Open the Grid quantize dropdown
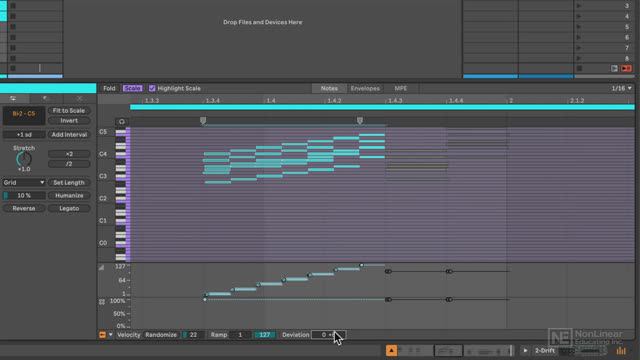Image resolution: width=640 pixels, height=360 pixels. (x=24, y=182)
